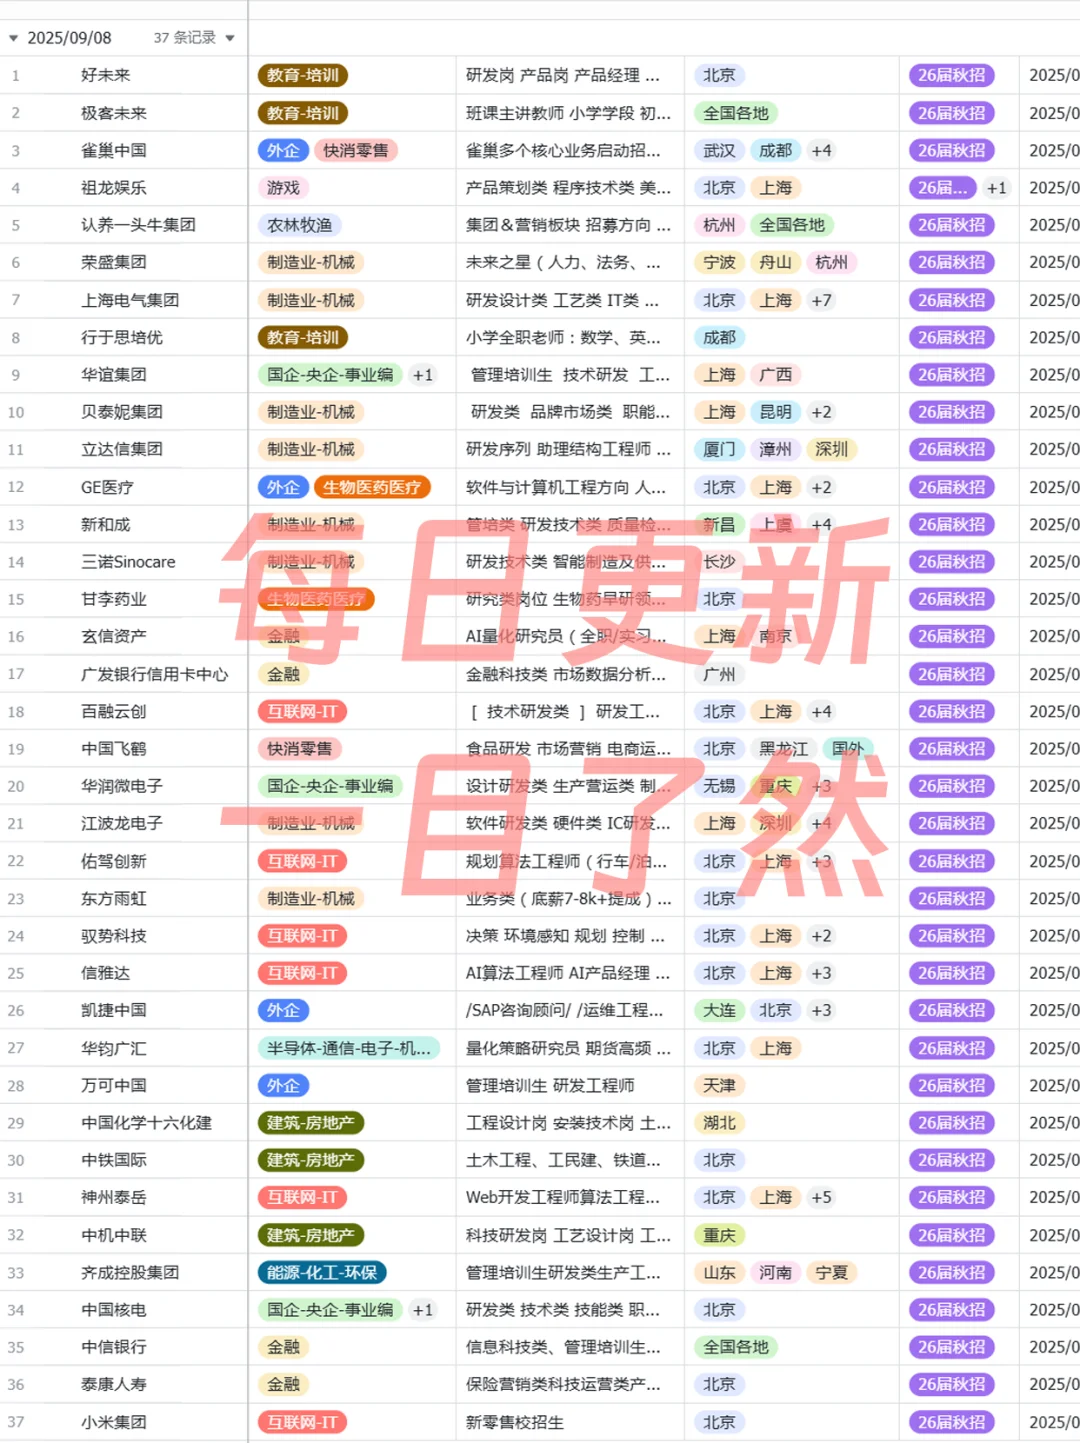This screenshot has width=1080, height=1443.
Task: Click the 游戏 tag for 祖龙娱乐
Action: pyautogui.click(x=283, y=188)
